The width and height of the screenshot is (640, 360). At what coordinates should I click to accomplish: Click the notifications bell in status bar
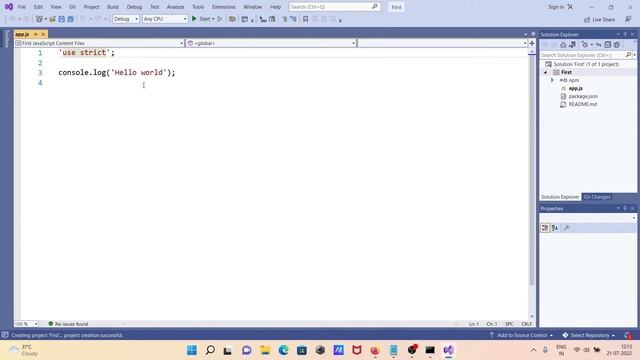pyautogui.click(x=628, y=335)
